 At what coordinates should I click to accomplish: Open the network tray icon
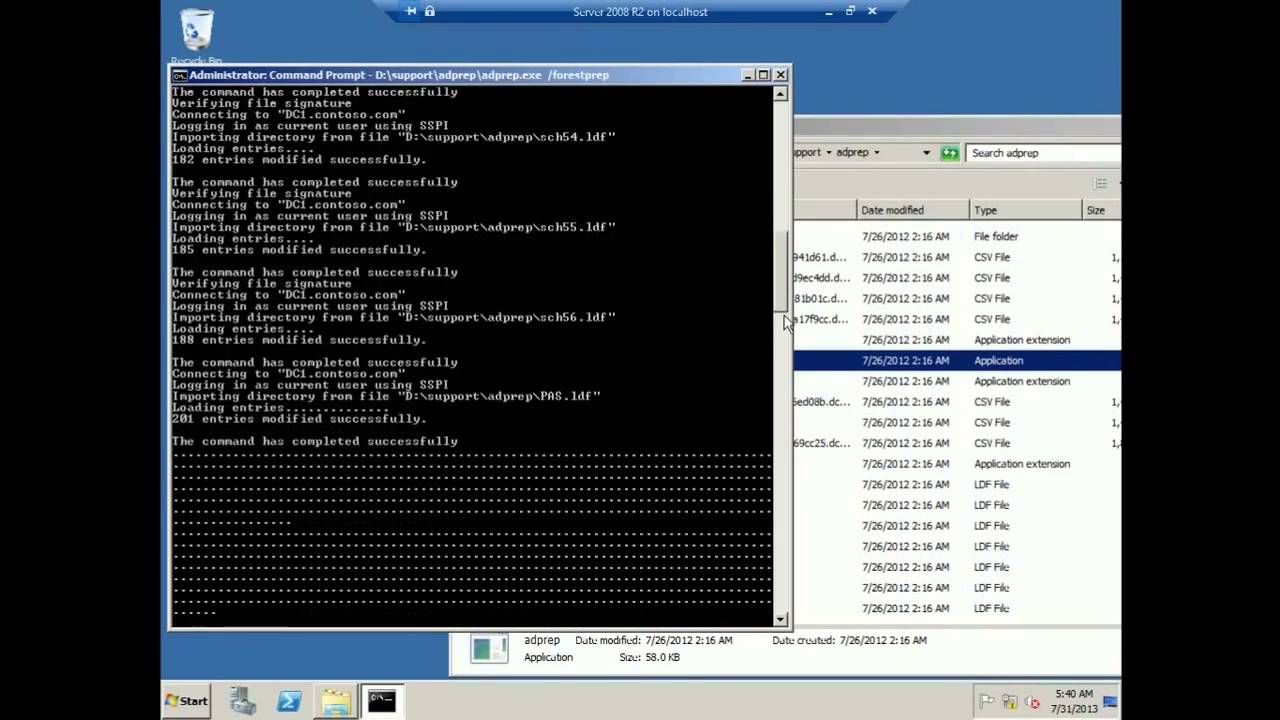point(1010,701)
